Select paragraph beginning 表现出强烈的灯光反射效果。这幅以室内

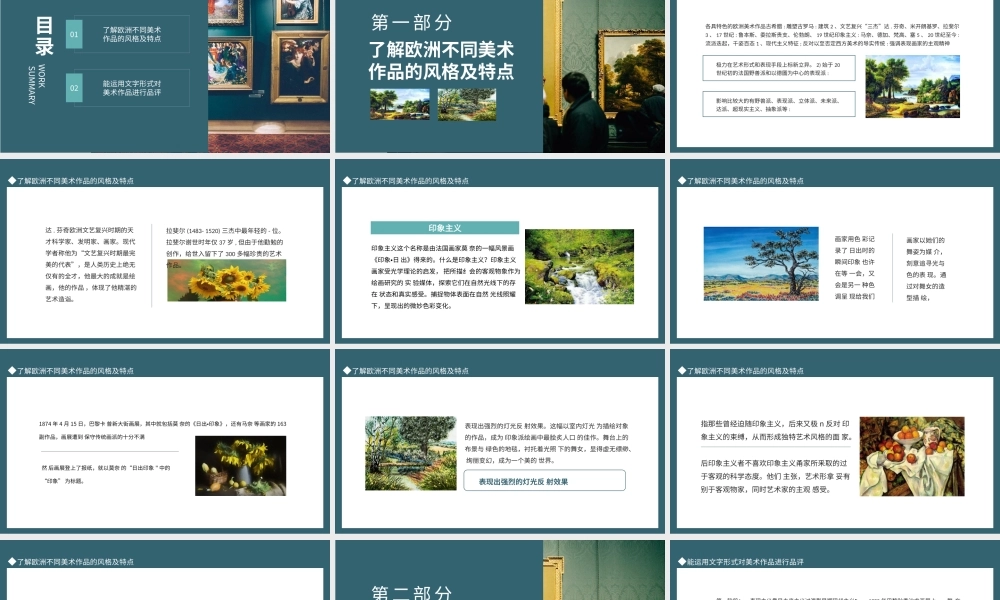click(x=547, y=443)
